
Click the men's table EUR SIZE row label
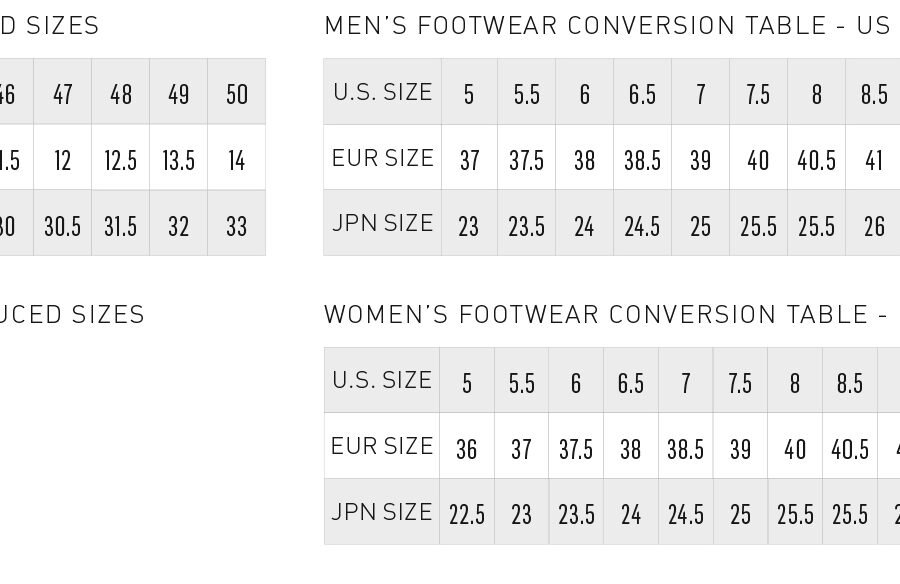[x=382, y=157]
